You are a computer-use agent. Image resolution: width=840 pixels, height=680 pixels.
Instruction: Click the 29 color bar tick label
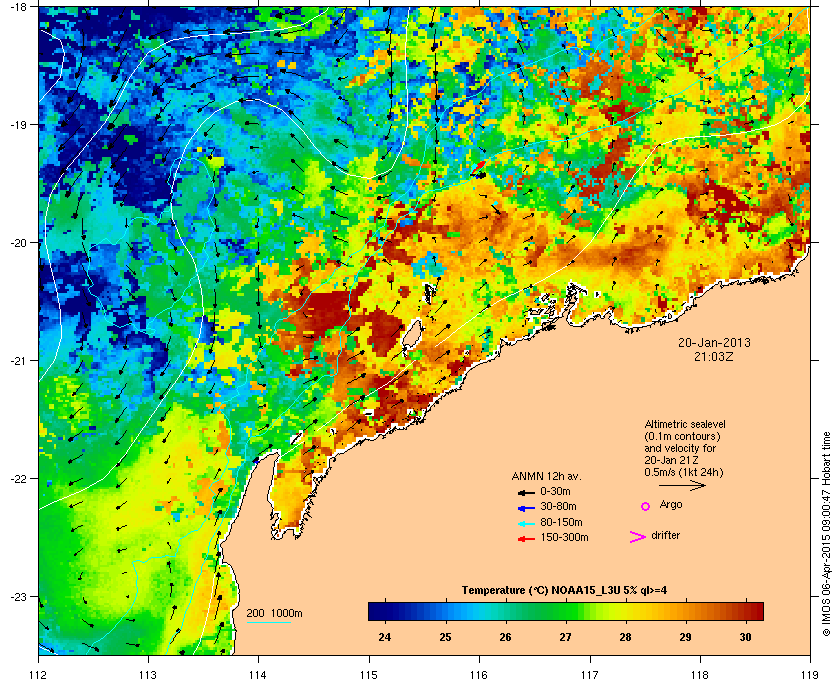click(685, 637)
